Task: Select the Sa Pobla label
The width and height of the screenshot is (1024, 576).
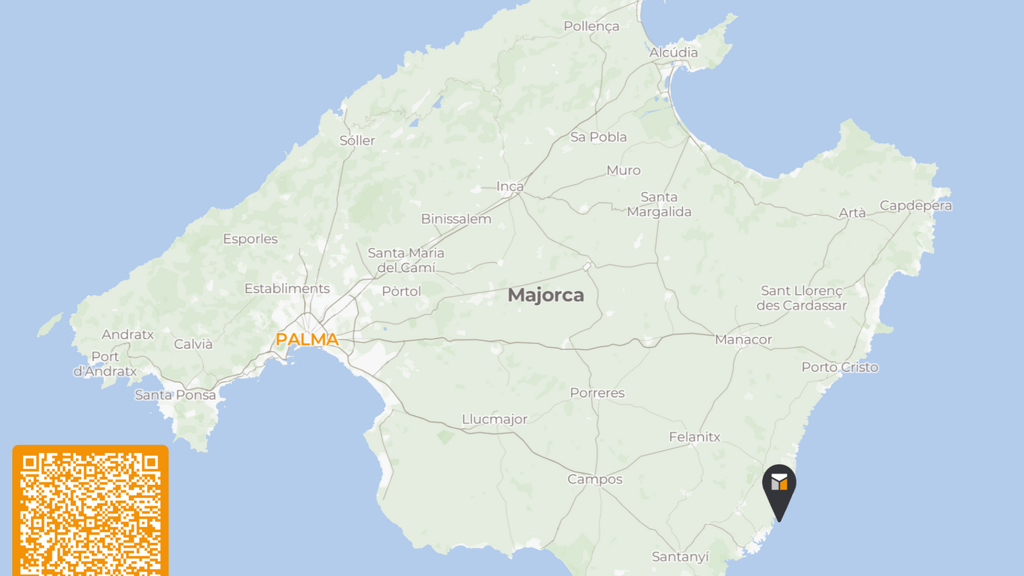Action: coord(598,137)
